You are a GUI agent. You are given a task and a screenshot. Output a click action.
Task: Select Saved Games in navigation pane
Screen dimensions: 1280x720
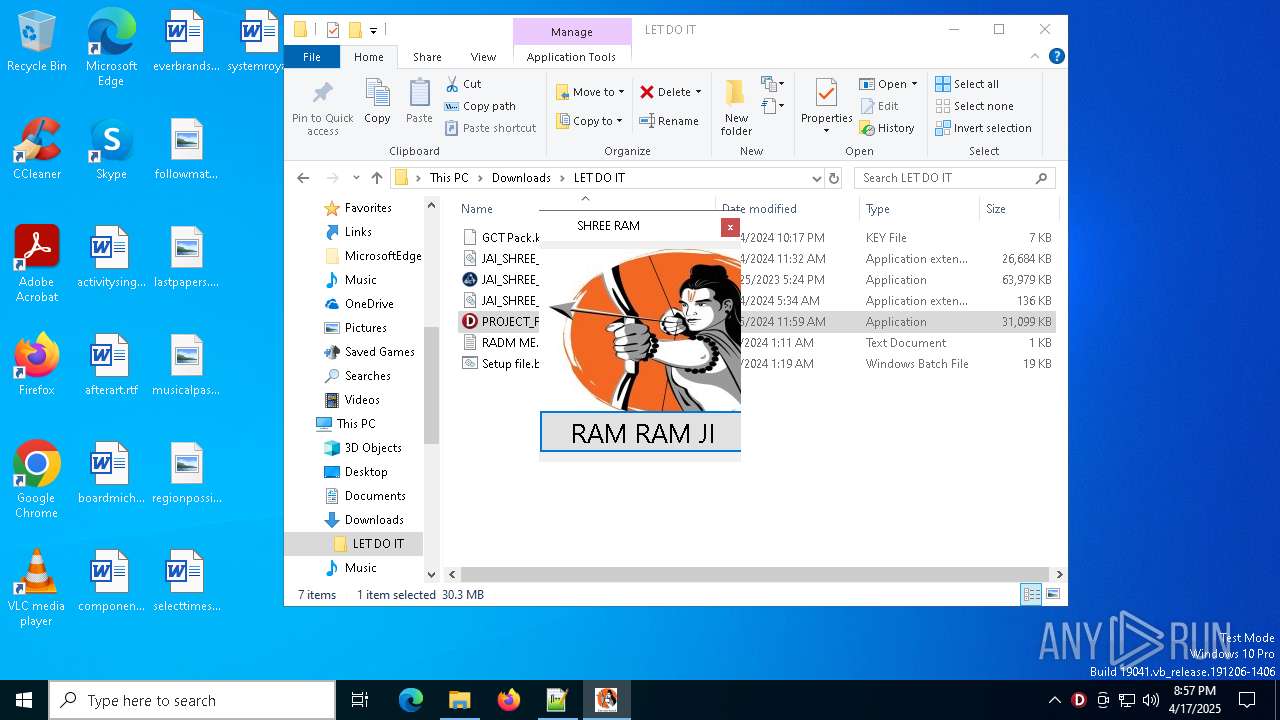click(x=379, y=352)
